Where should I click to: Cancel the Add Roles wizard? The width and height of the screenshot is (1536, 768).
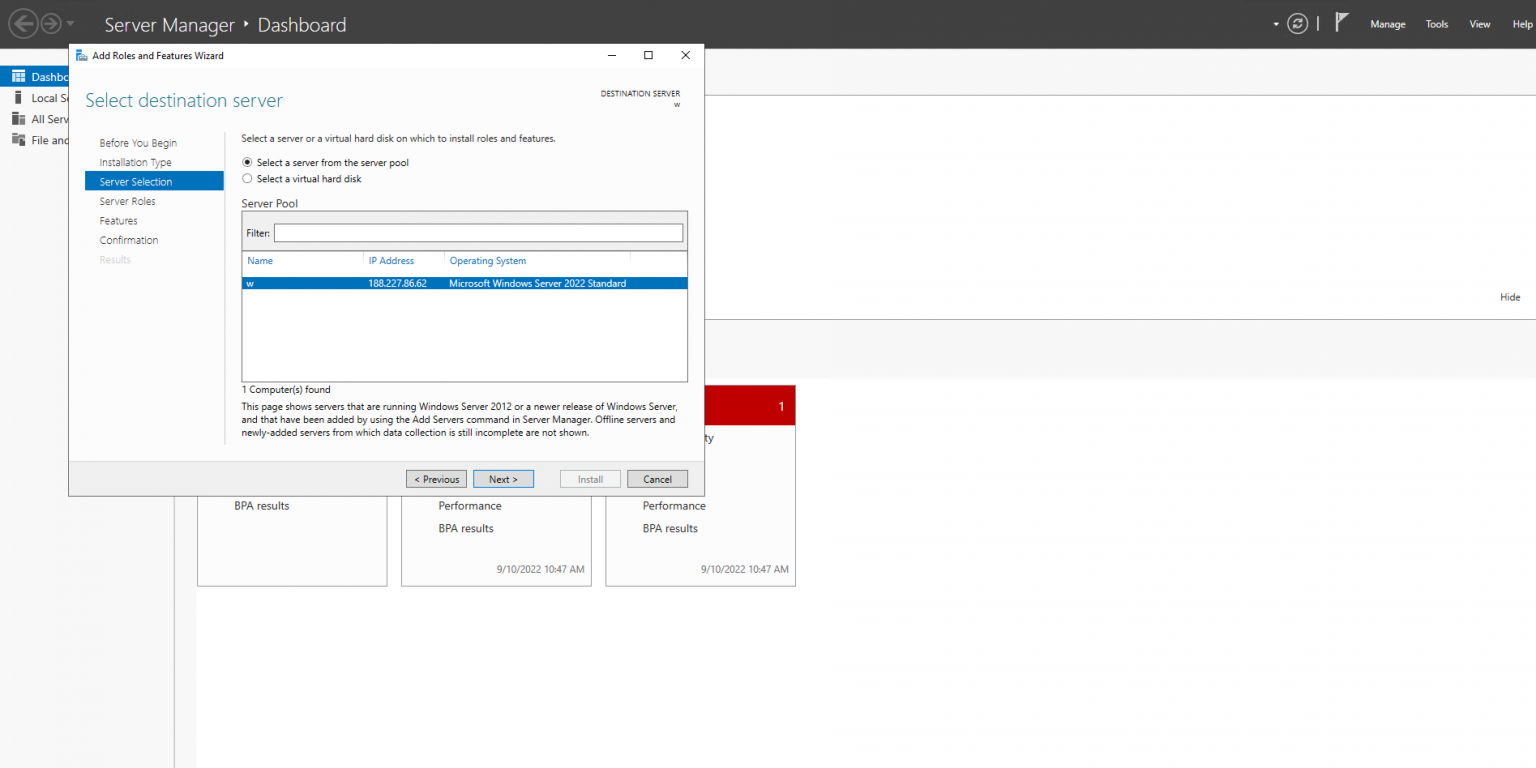click(657, 478)
